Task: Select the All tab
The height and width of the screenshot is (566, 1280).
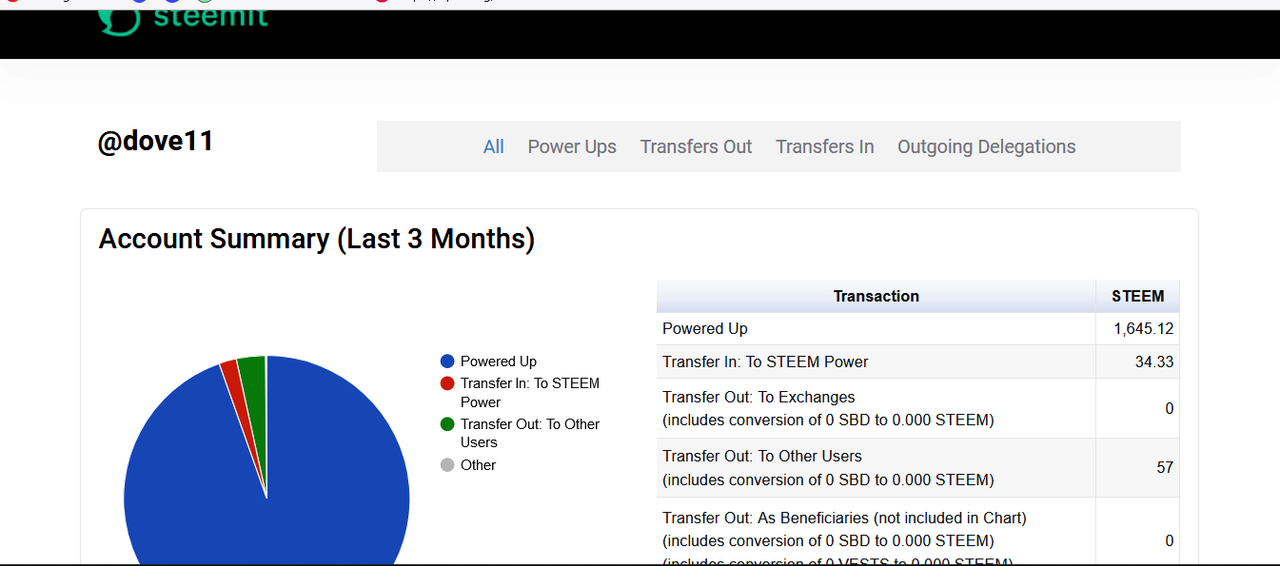Action: 493,147
